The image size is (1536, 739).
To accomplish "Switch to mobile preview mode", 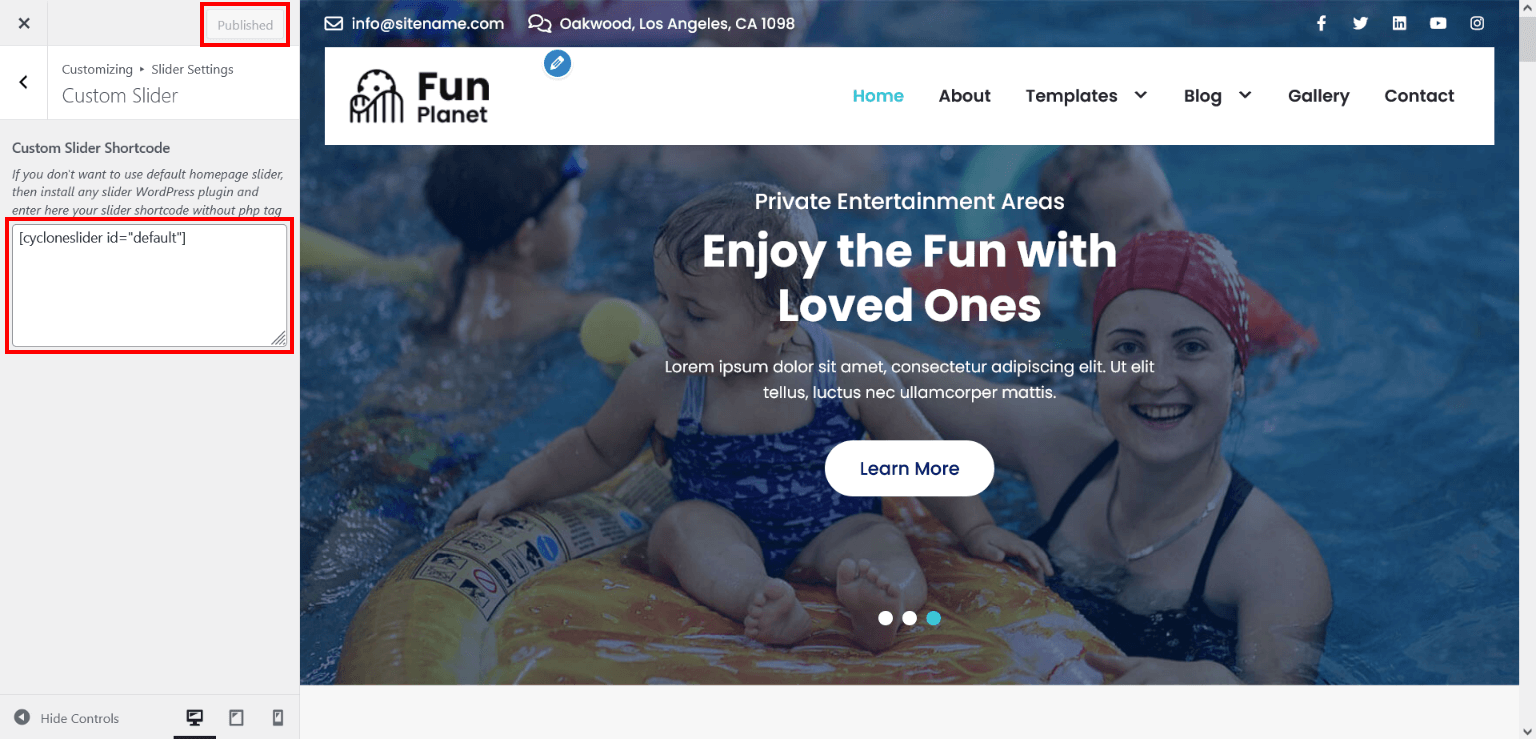I will [278, 718].
